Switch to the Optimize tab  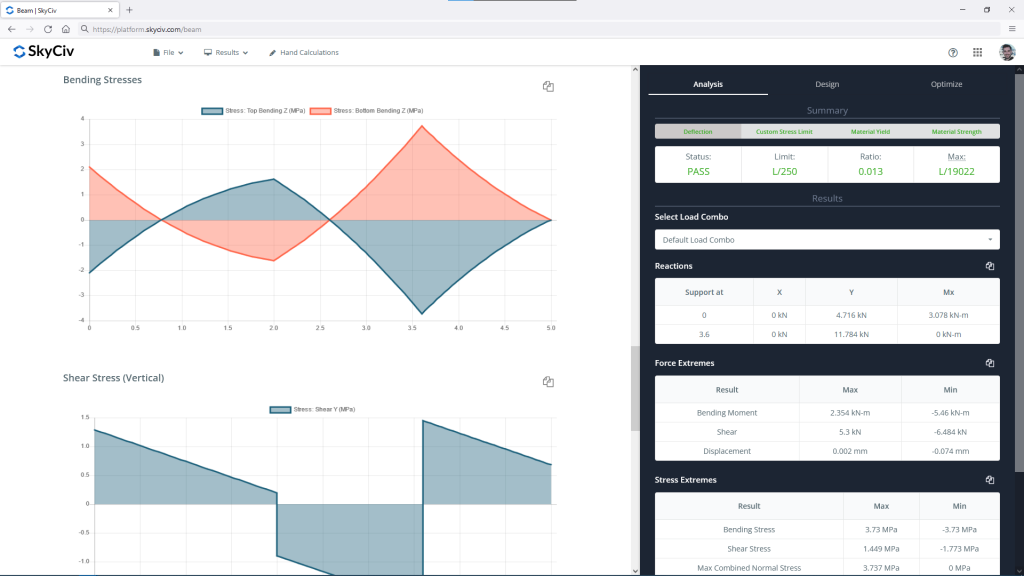click(946, 84)
